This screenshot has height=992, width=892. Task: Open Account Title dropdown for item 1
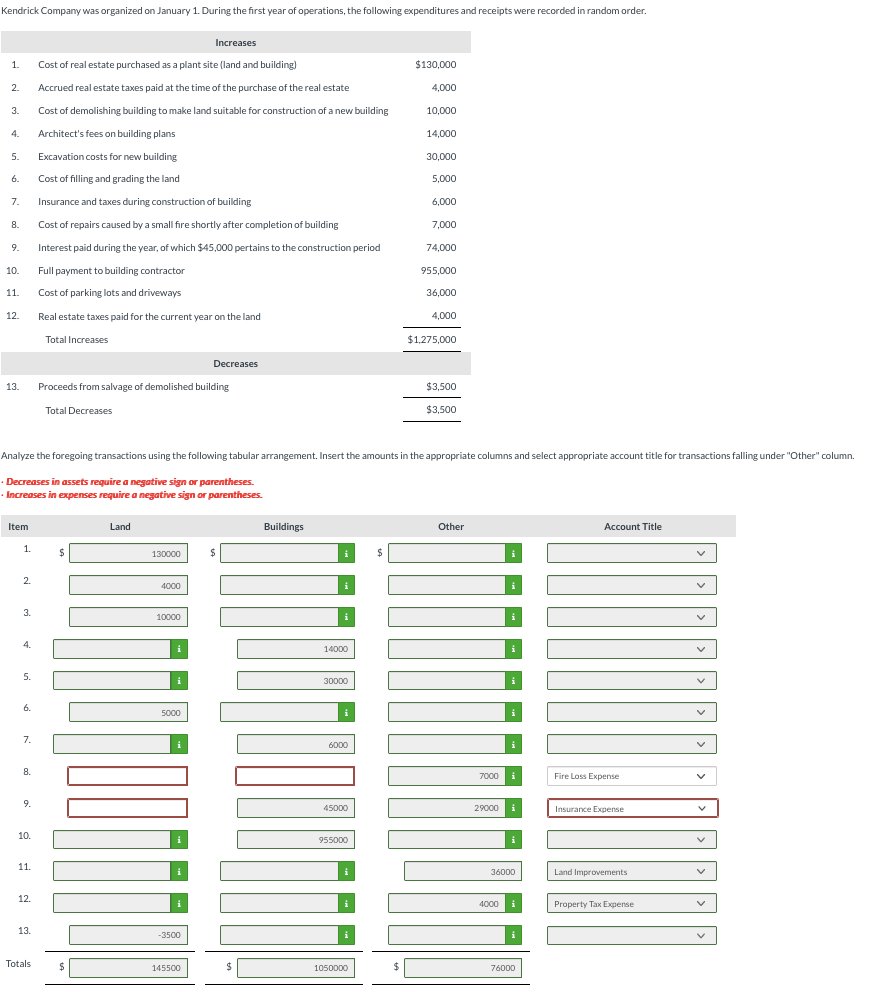click(631, 554)
